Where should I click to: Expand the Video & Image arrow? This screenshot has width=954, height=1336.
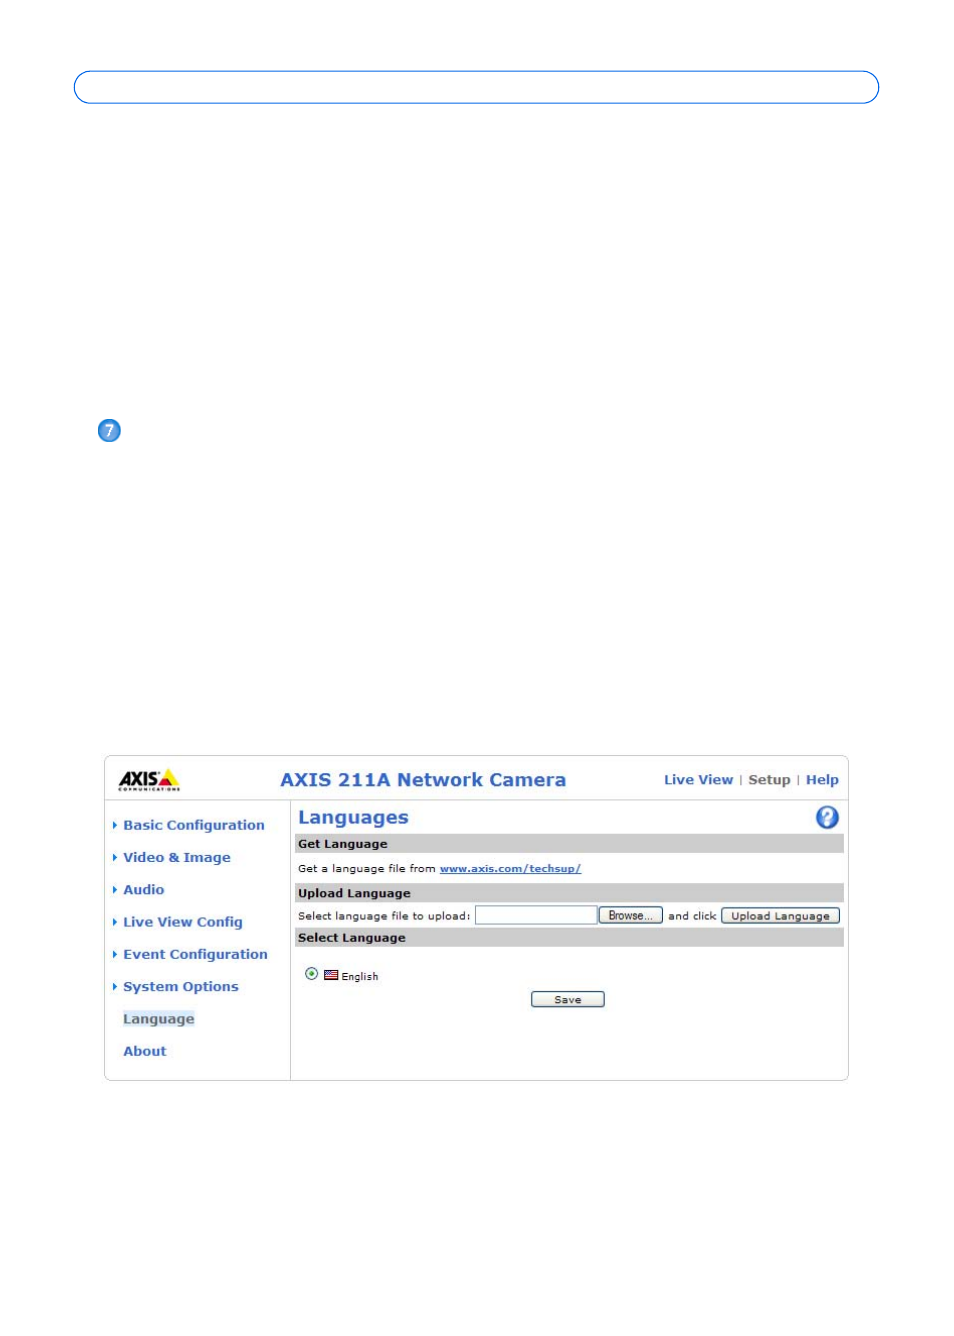point(115,857)
